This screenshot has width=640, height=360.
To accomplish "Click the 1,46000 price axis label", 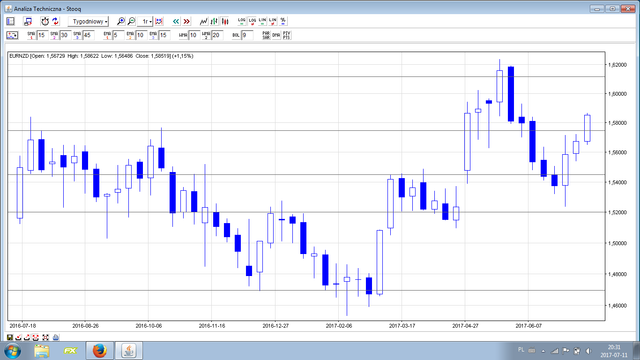I will 618,305.
